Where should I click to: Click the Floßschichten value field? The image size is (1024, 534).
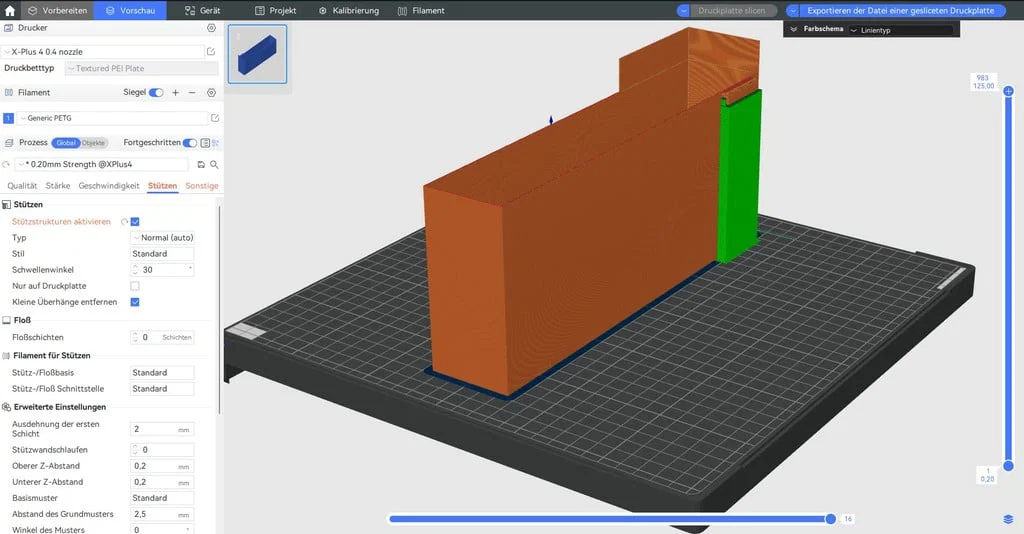pyautogui.click(x=162, y=338)
